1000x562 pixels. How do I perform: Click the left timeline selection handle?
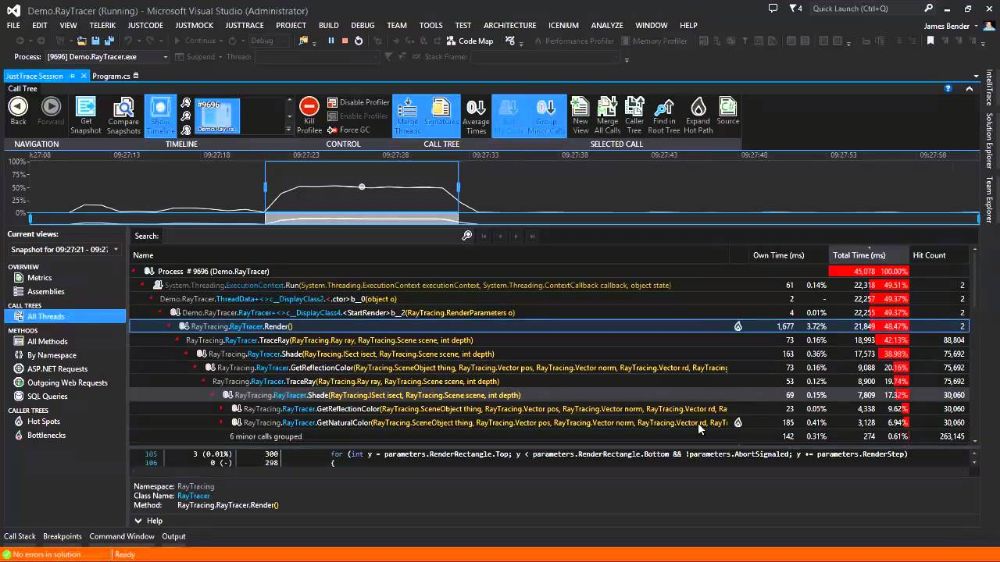265,188
